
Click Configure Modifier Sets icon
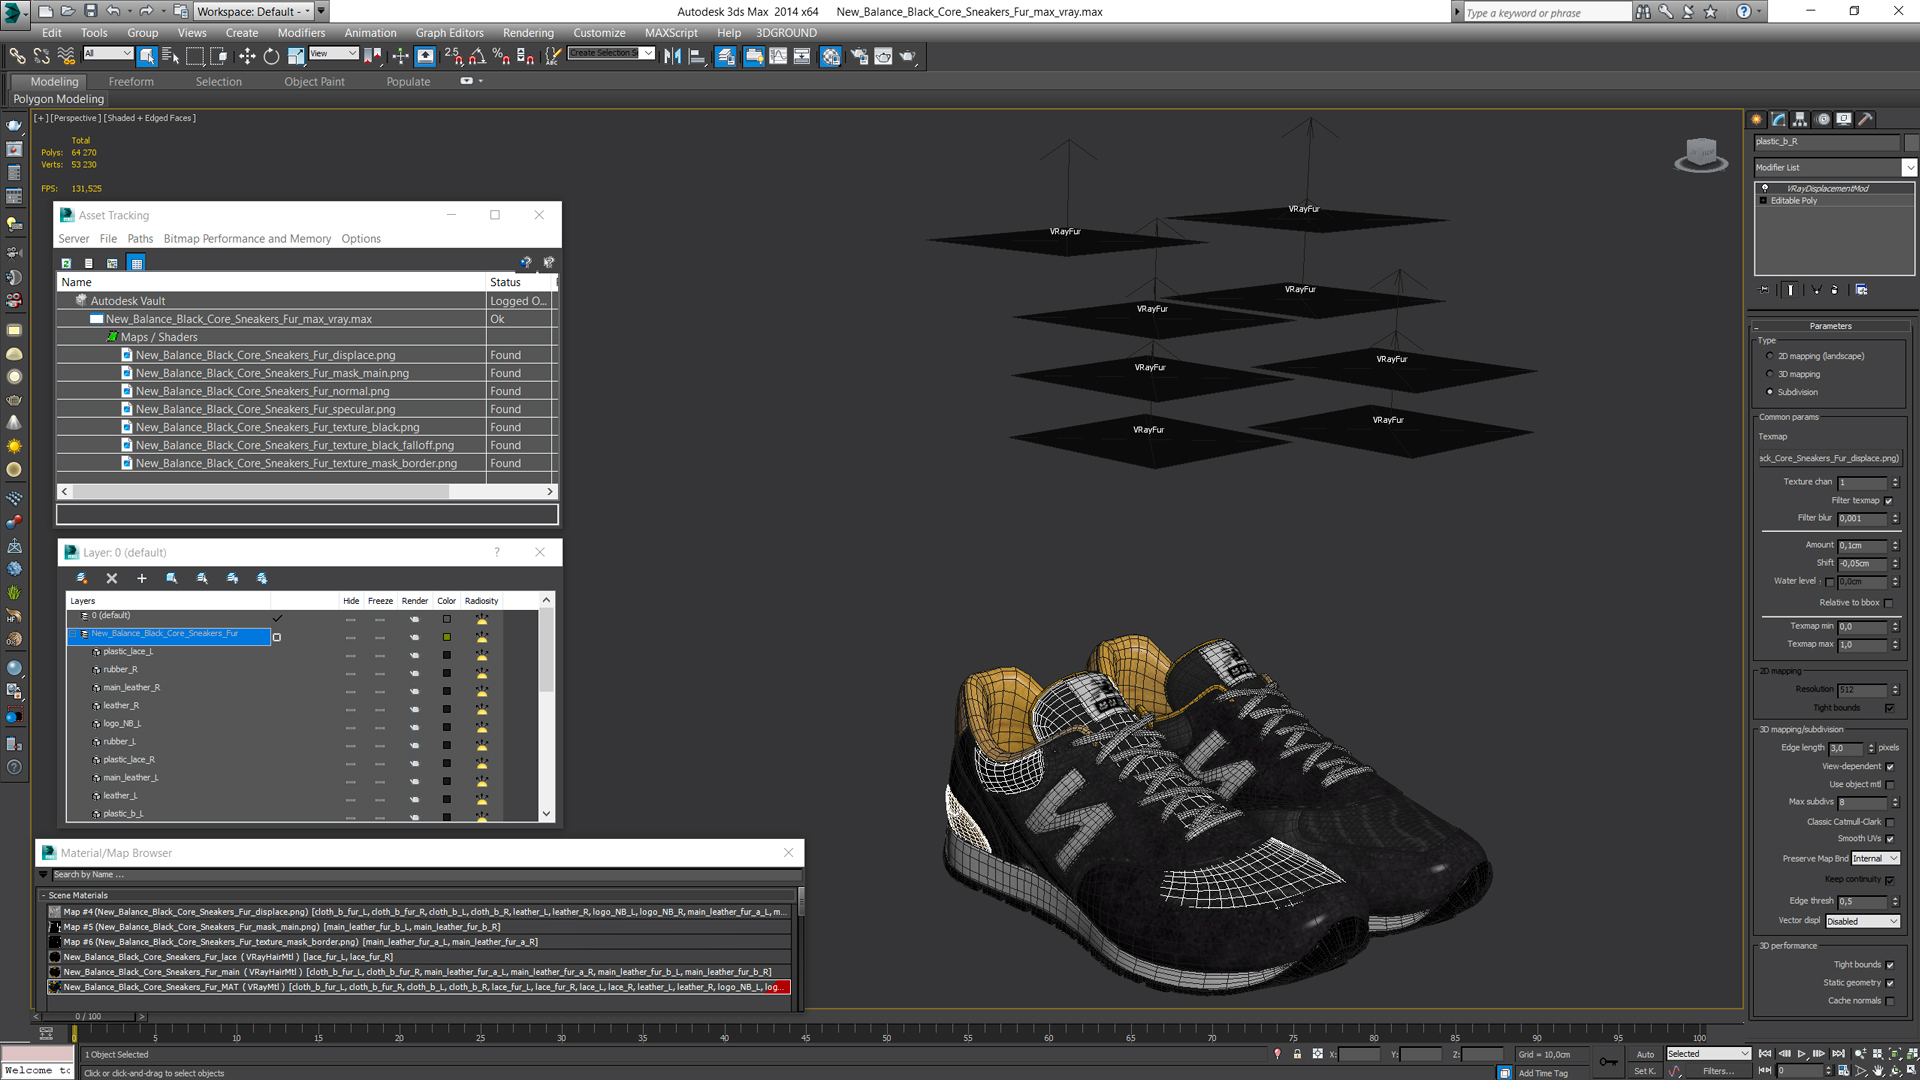1862,290
